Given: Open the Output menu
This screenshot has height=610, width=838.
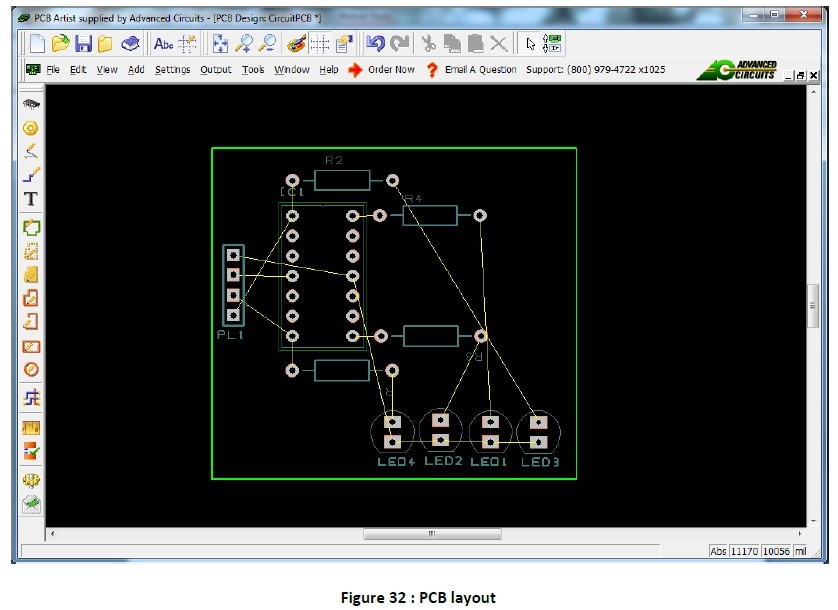Looking at the screenshot, I should 215,70.
